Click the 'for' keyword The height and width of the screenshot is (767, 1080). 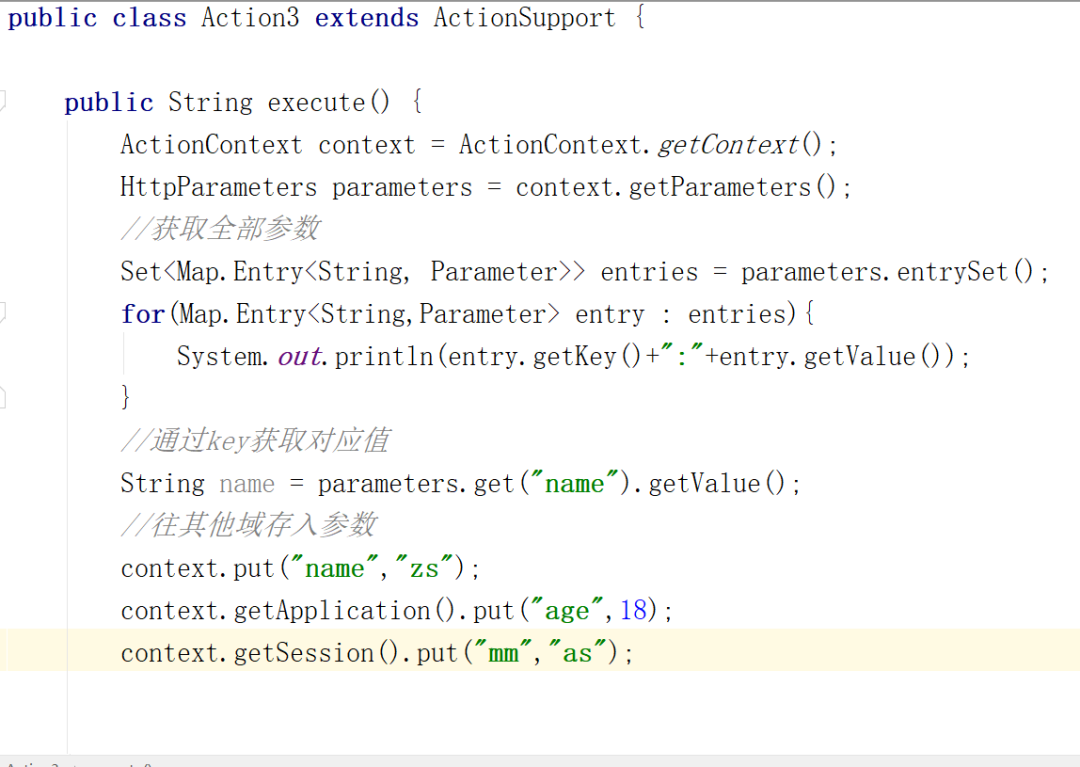point(143,314)
